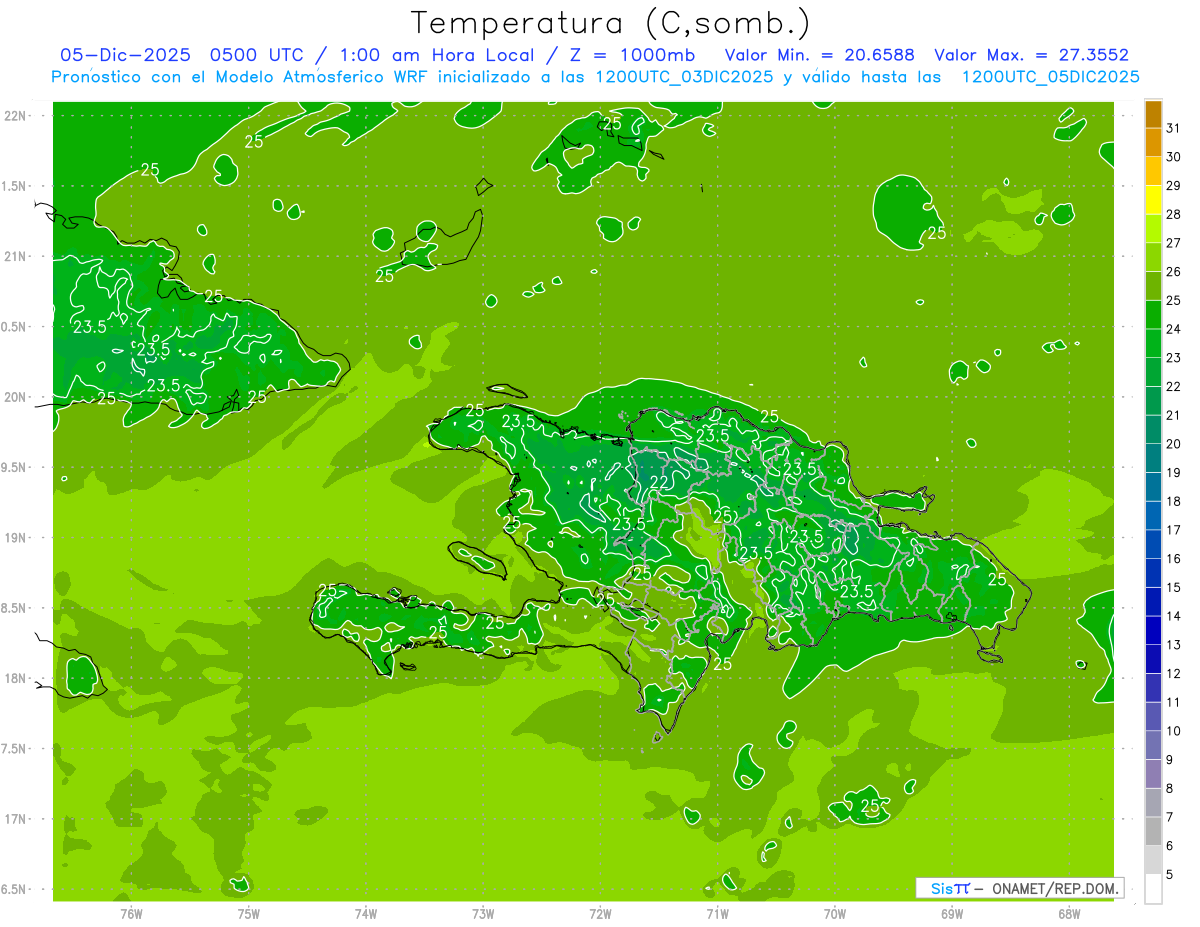
Task: Click the latitude axis label '22N'
Action: point(16,116)
